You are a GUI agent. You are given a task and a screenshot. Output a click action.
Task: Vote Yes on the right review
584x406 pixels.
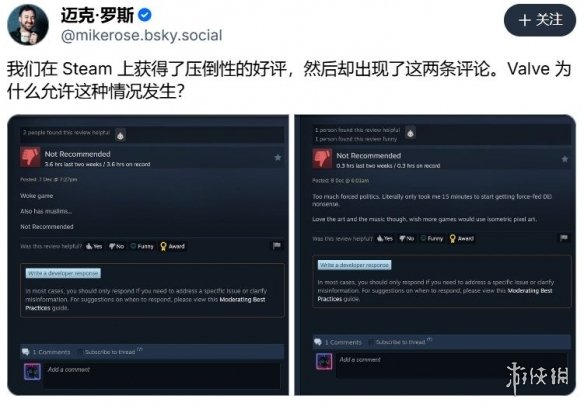(385, 238)
